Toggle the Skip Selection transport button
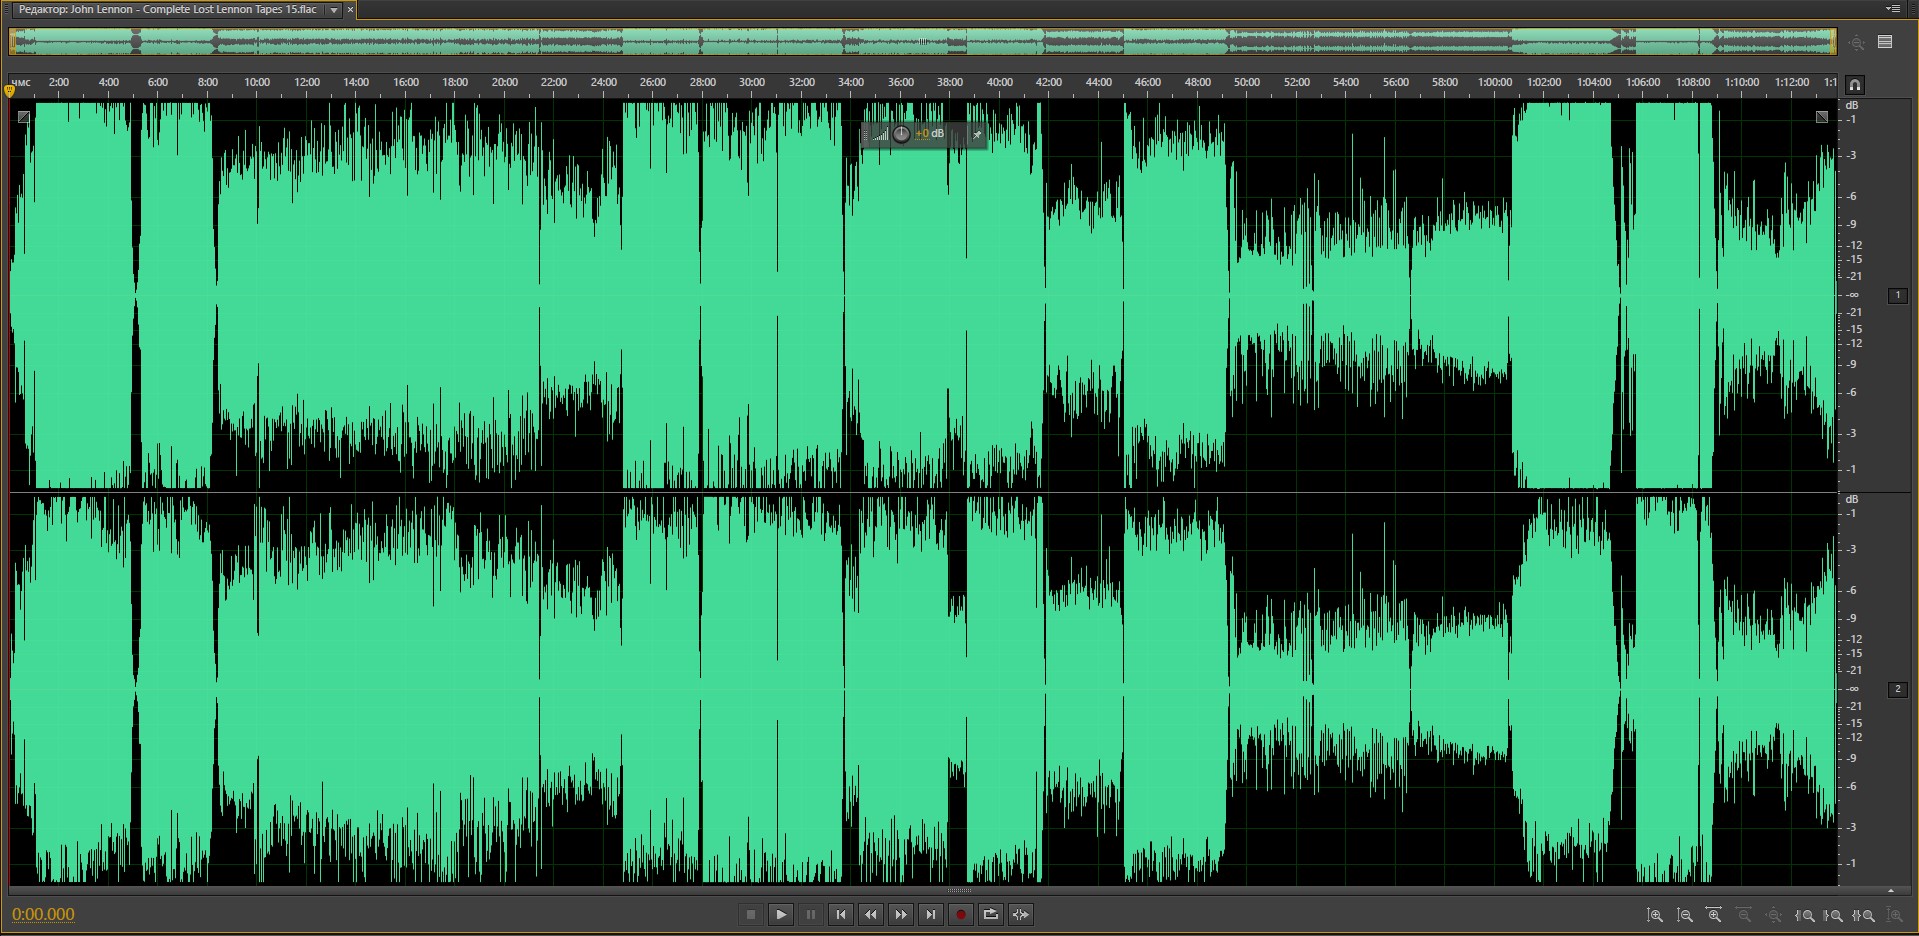This screenshot has width=1919, height=936. [1021, 914]
